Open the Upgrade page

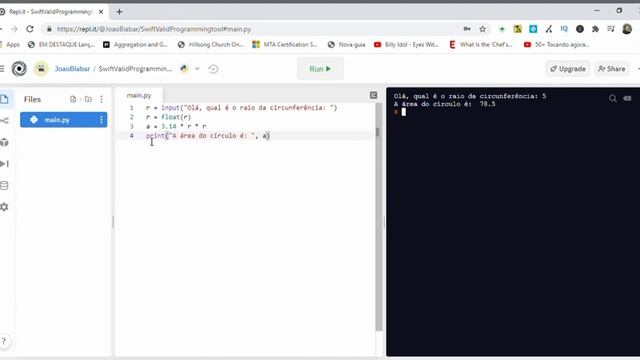pyautogui.click(x=568, y=69)
